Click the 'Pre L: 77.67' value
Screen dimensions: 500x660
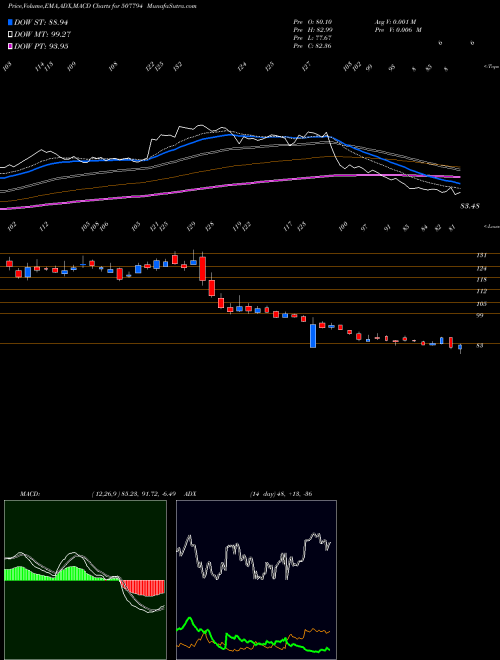click(312, 38)
